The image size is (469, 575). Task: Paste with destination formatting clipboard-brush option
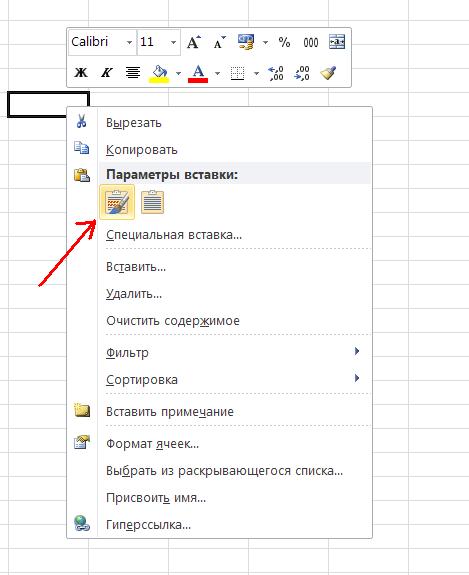pos(117,202)
